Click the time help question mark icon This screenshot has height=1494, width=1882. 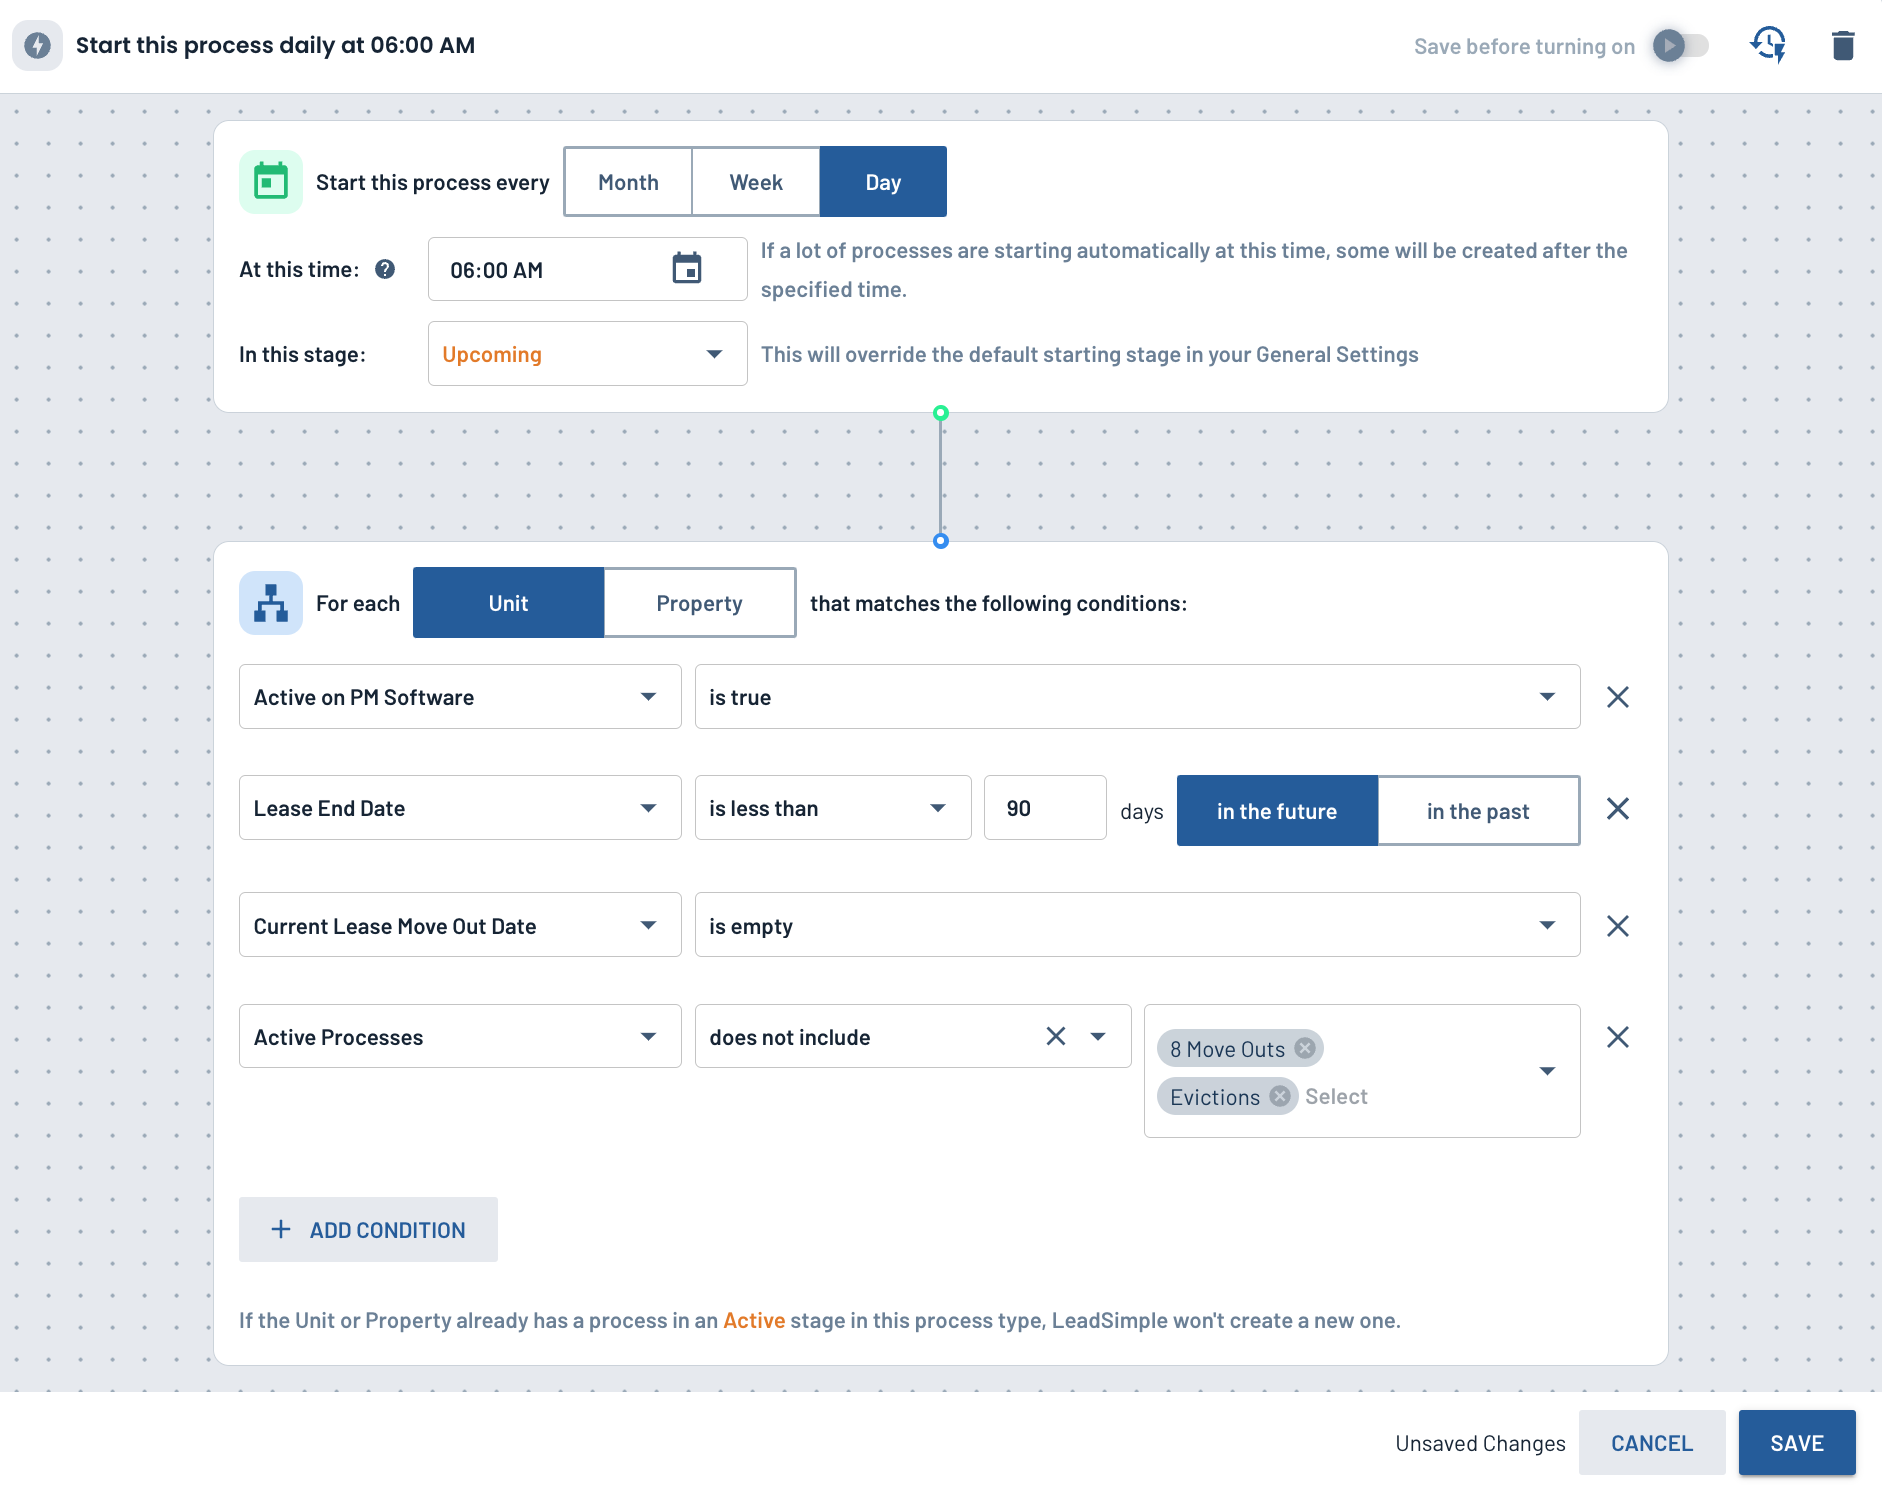[385, 269]
